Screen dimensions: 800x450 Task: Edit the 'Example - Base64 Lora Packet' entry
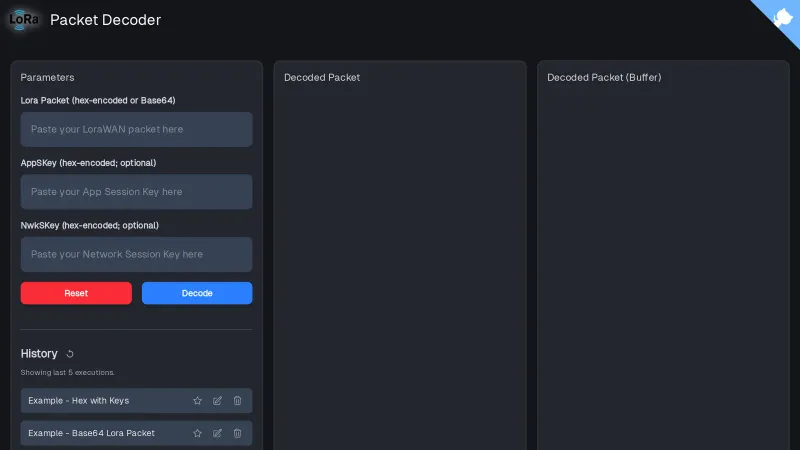[x=217, y=433]
